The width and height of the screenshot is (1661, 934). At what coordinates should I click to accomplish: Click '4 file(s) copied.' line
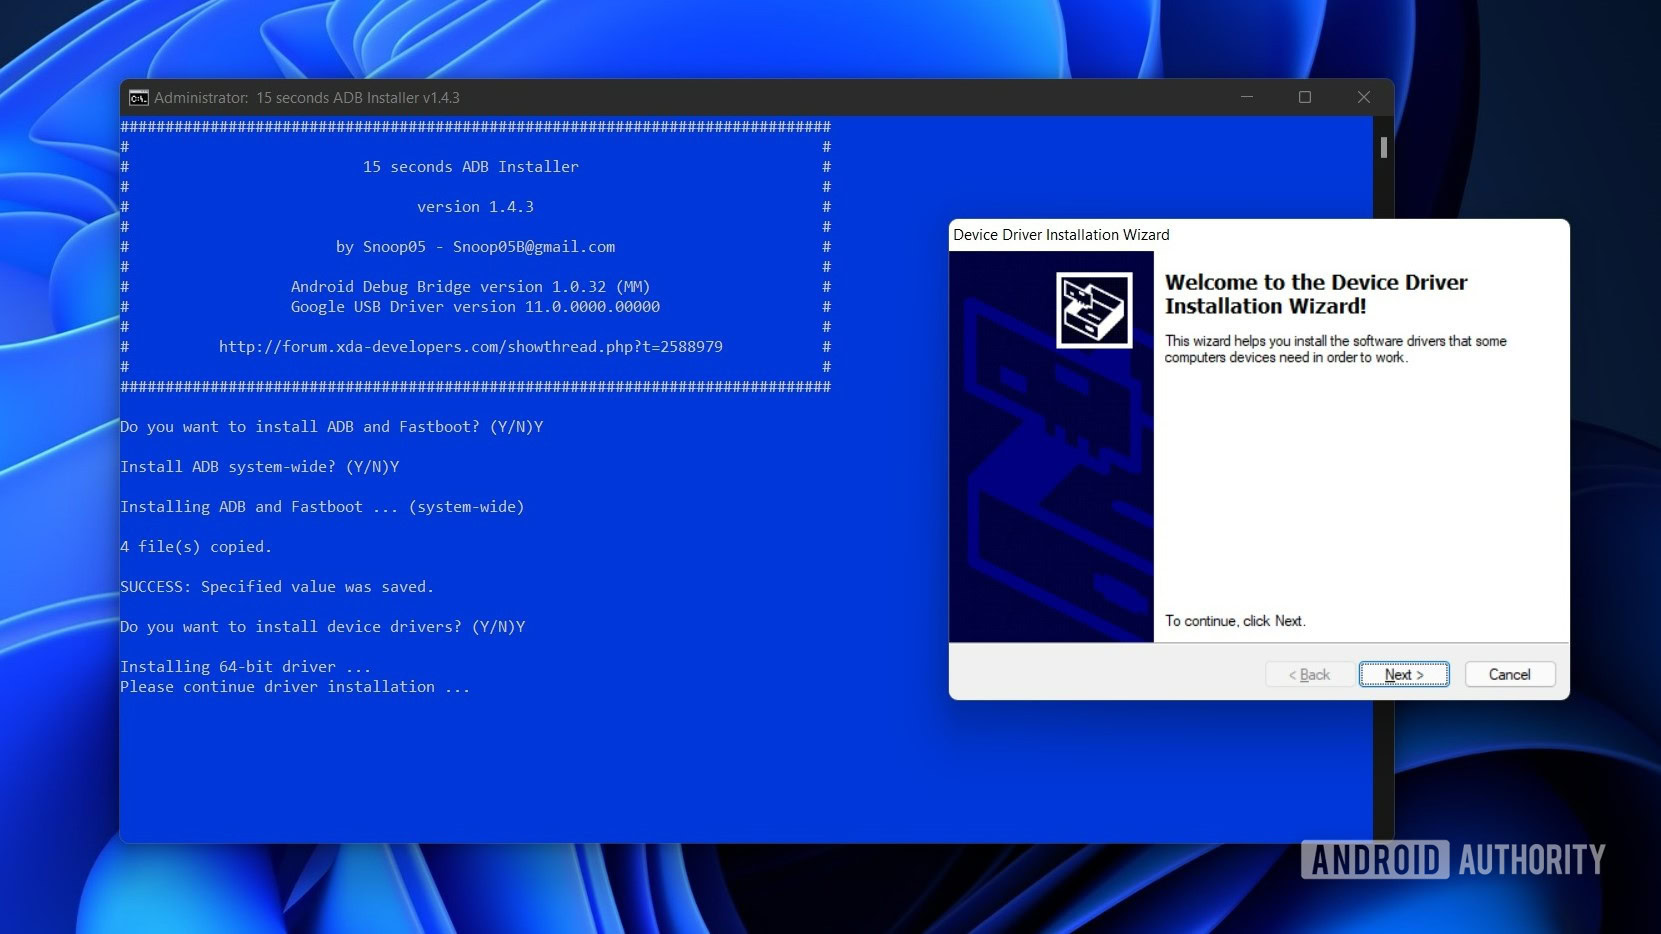tap(196, 547)
